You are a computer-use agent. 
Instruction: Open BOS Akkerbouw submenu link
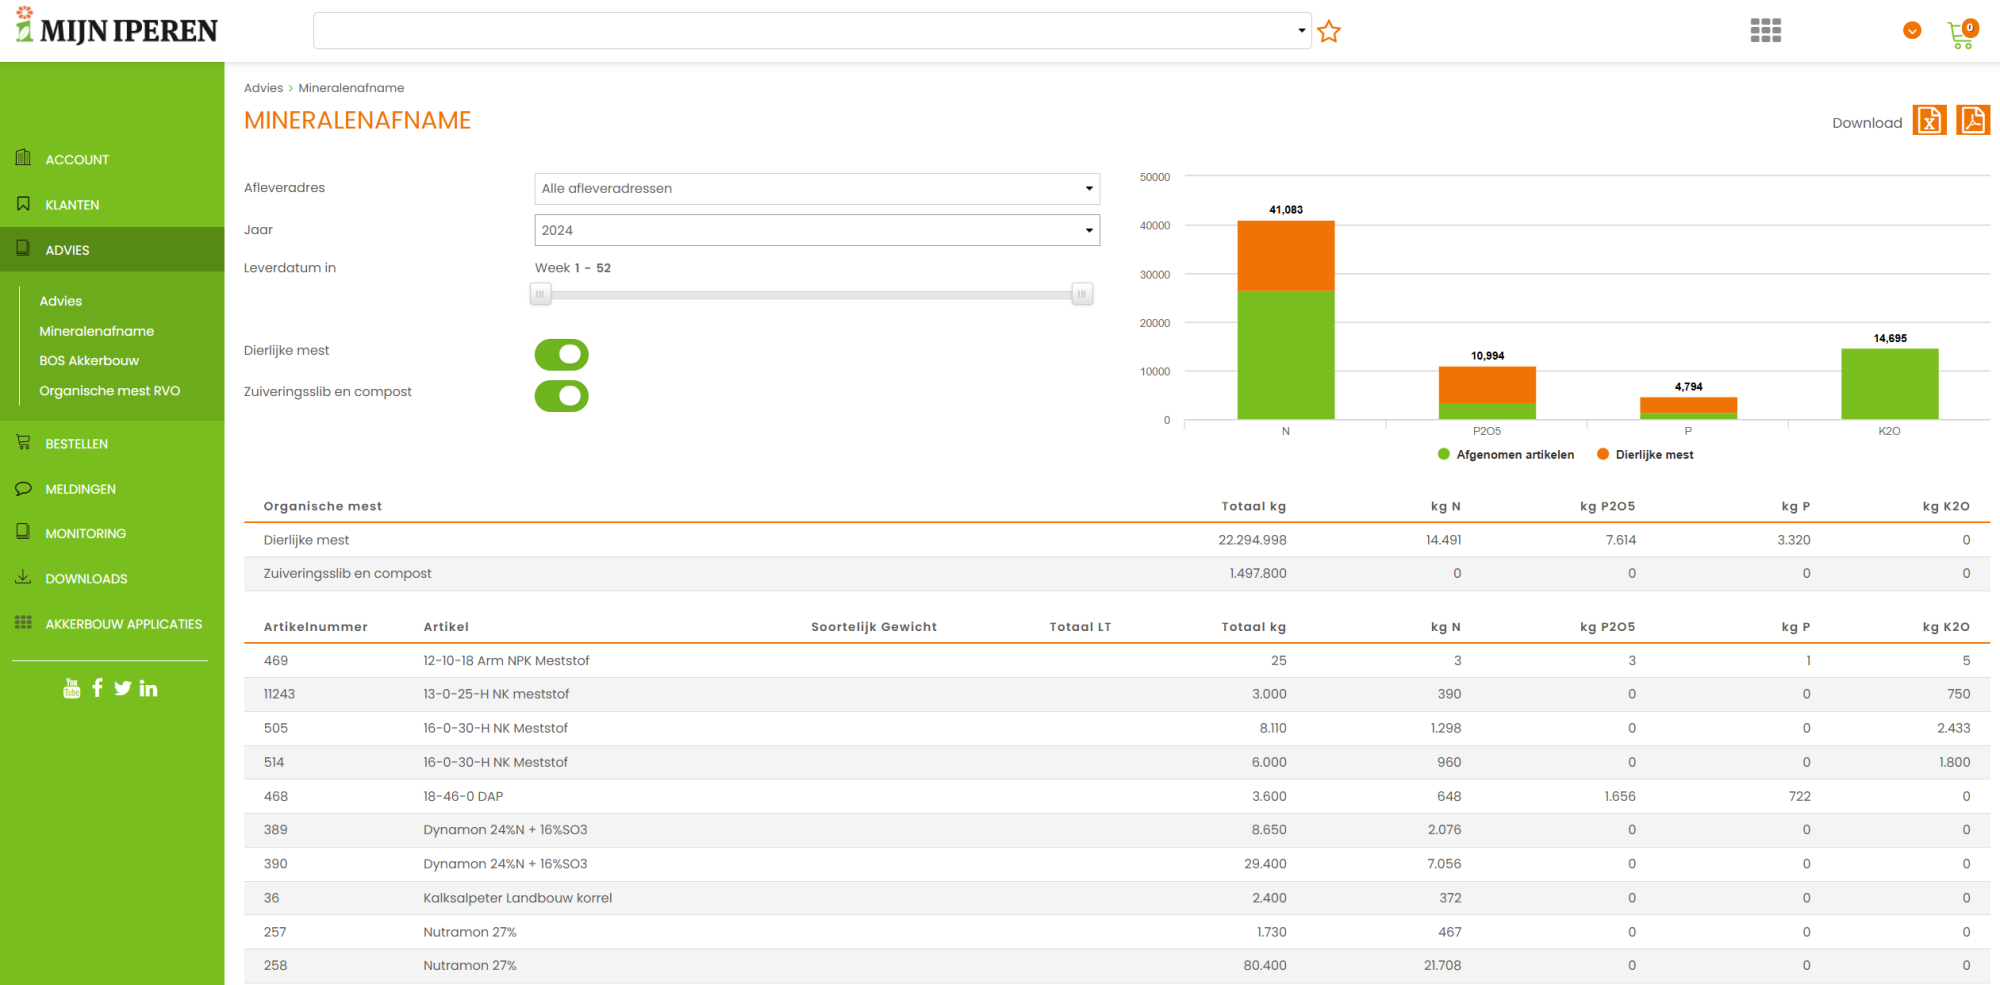click(x=89, y=361)
